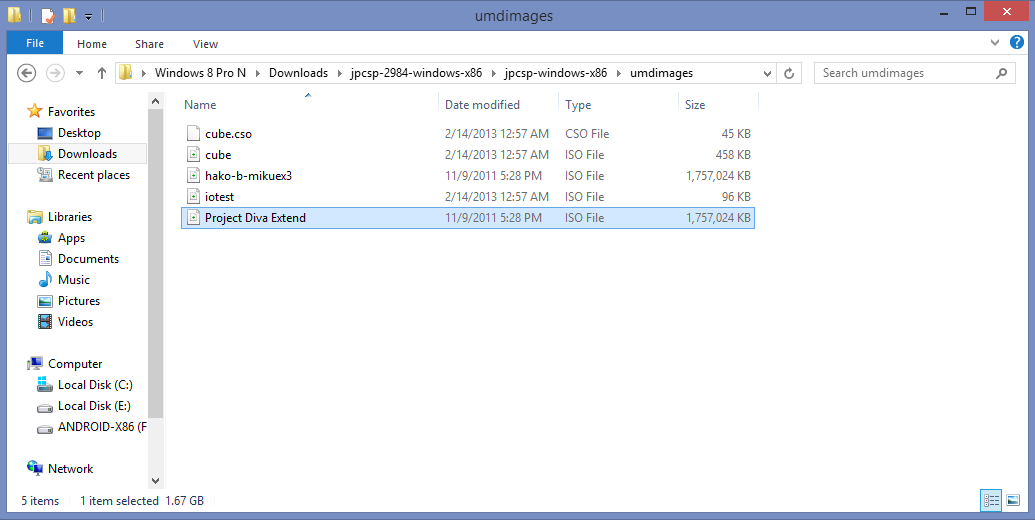Click jpcsp-2984-windows-x86 breadcrumb
This screenshot has width=1035, height=520.
pos(416,73)
